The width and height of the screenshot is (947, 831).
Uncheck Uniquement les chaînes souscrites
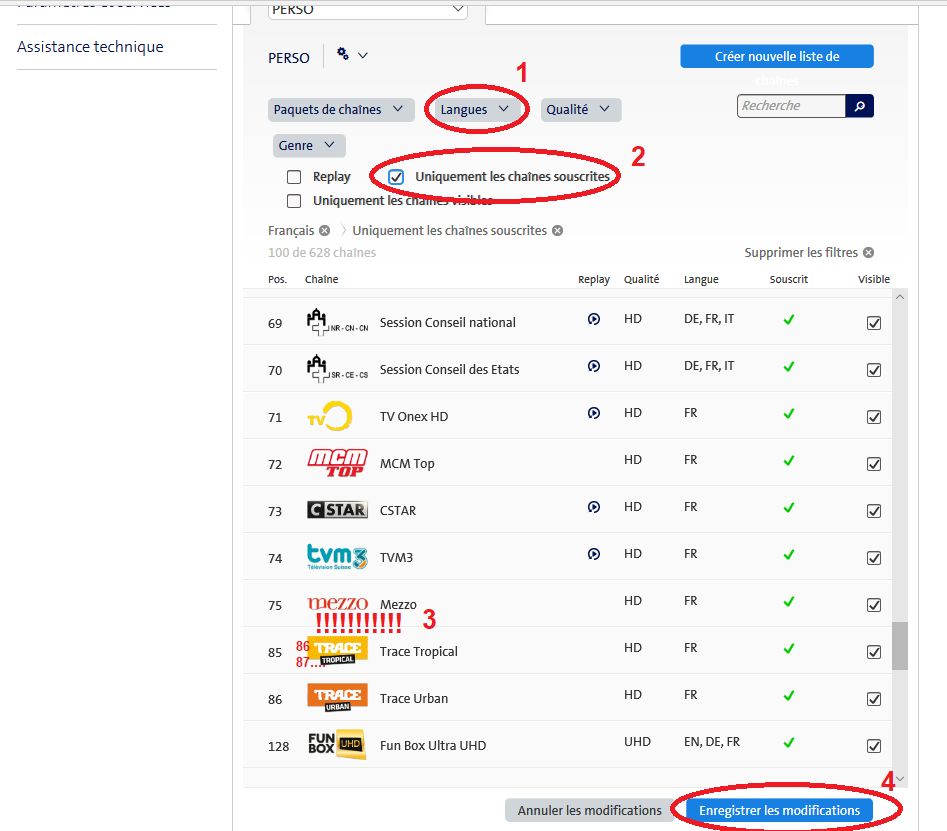click(x=396, y=177)
